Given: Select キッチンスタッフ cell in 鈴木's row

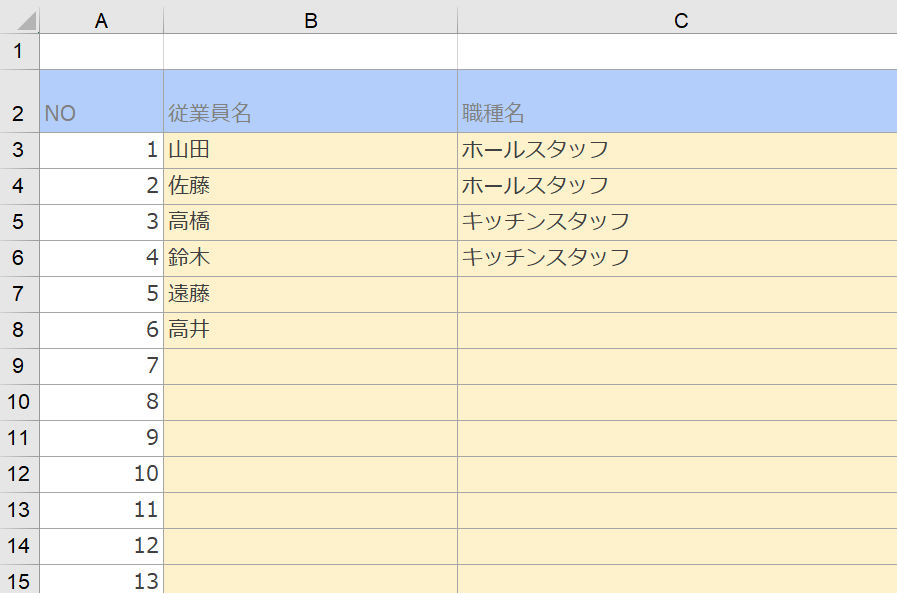Looking at the screenshot, I should point(677,258).
